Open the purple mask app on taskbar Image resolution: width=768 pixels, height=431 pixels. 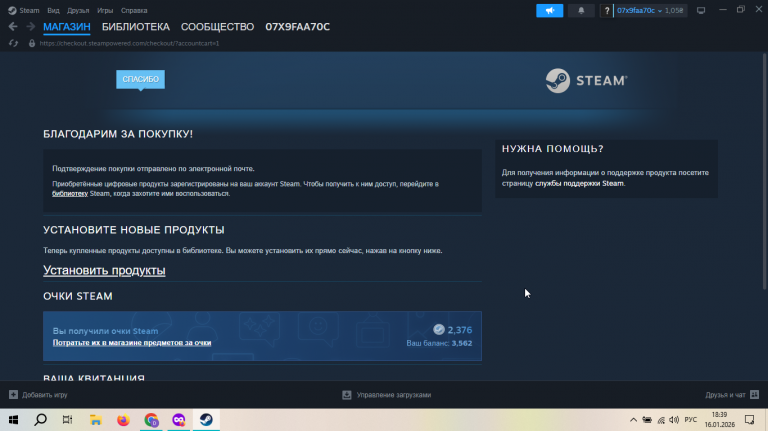tap(179, 420)
